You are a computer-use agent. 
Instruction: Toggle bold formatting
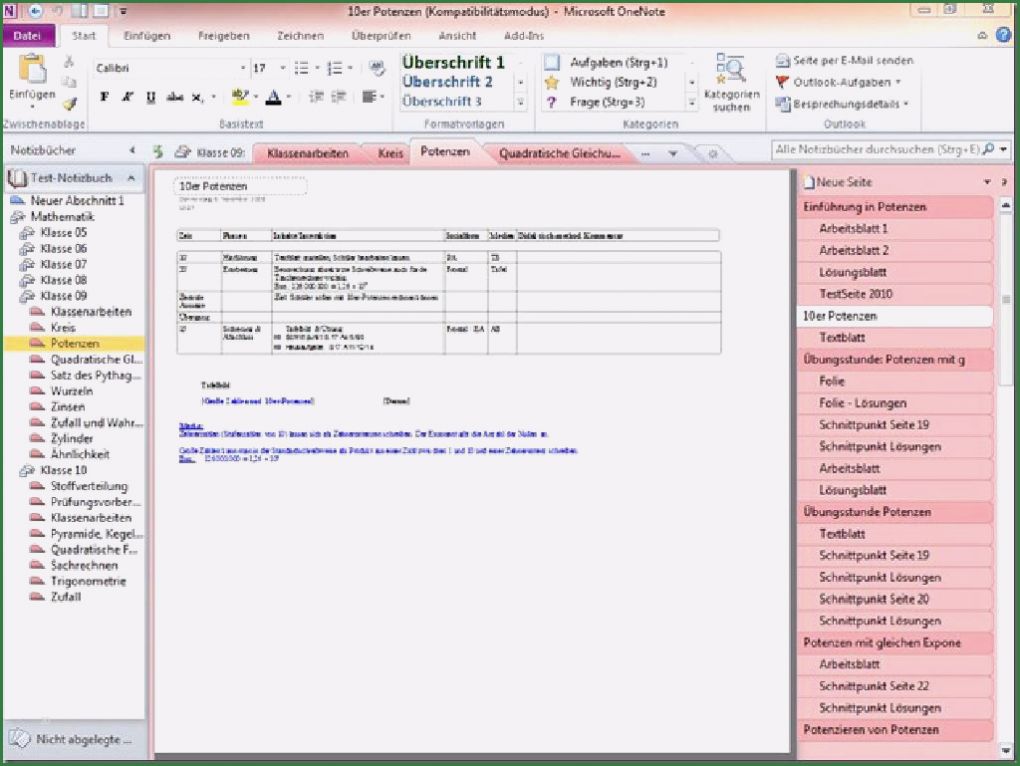[104, 97]
